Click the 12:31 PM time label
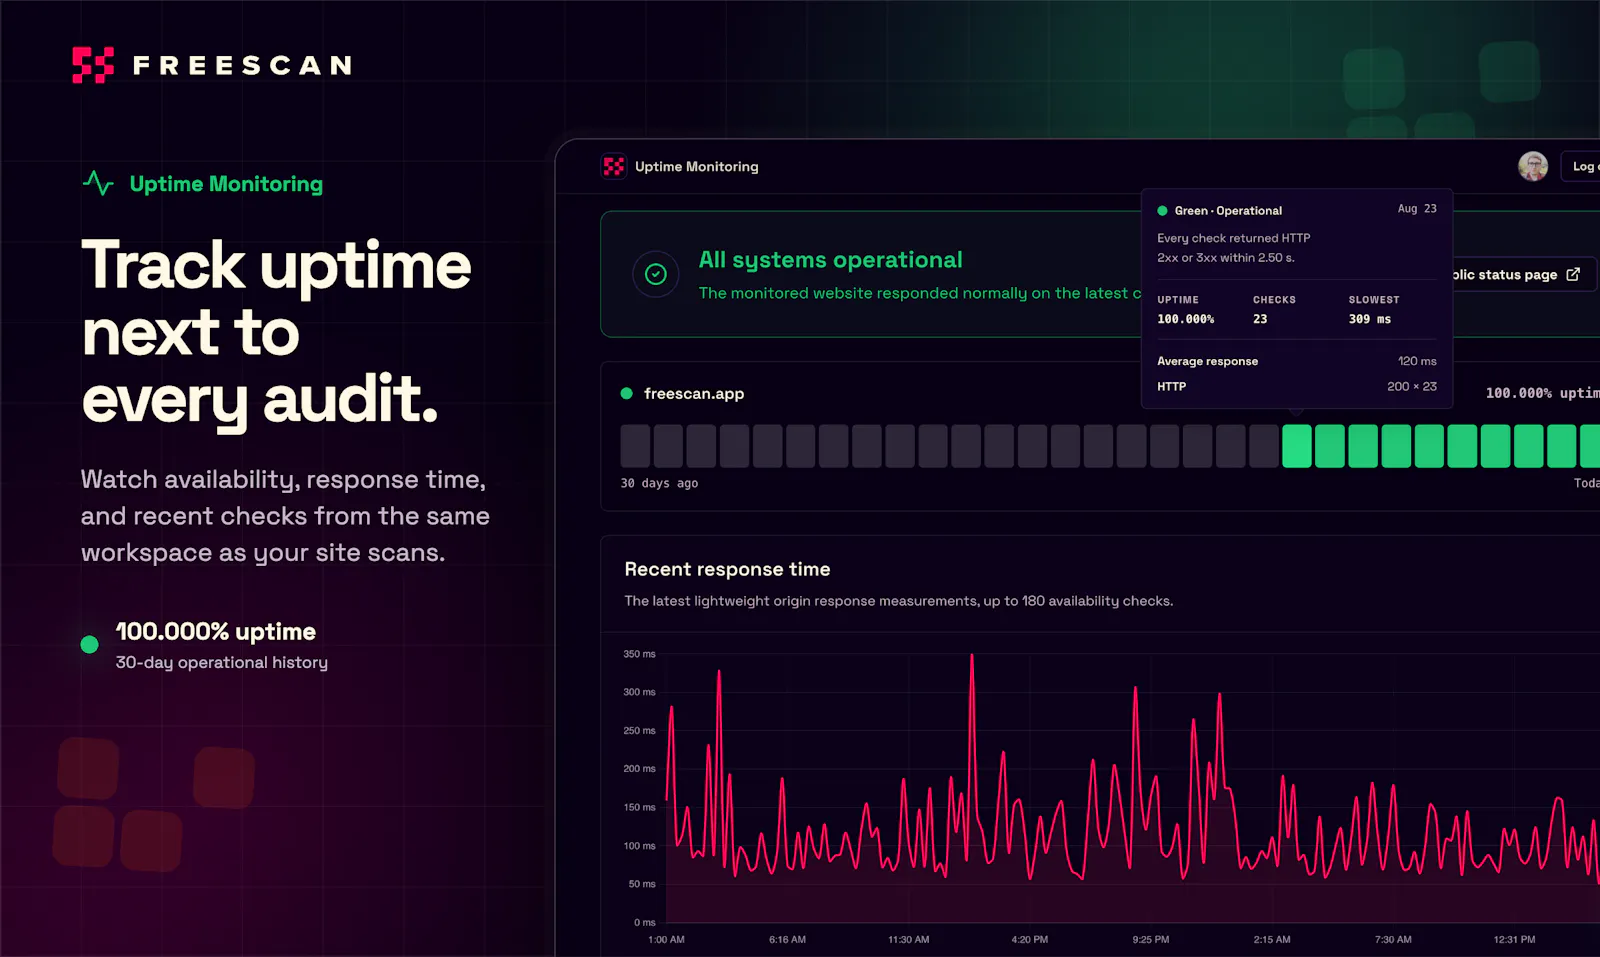This screenshot has height=957, width=1600. [x=1515, y=940]
